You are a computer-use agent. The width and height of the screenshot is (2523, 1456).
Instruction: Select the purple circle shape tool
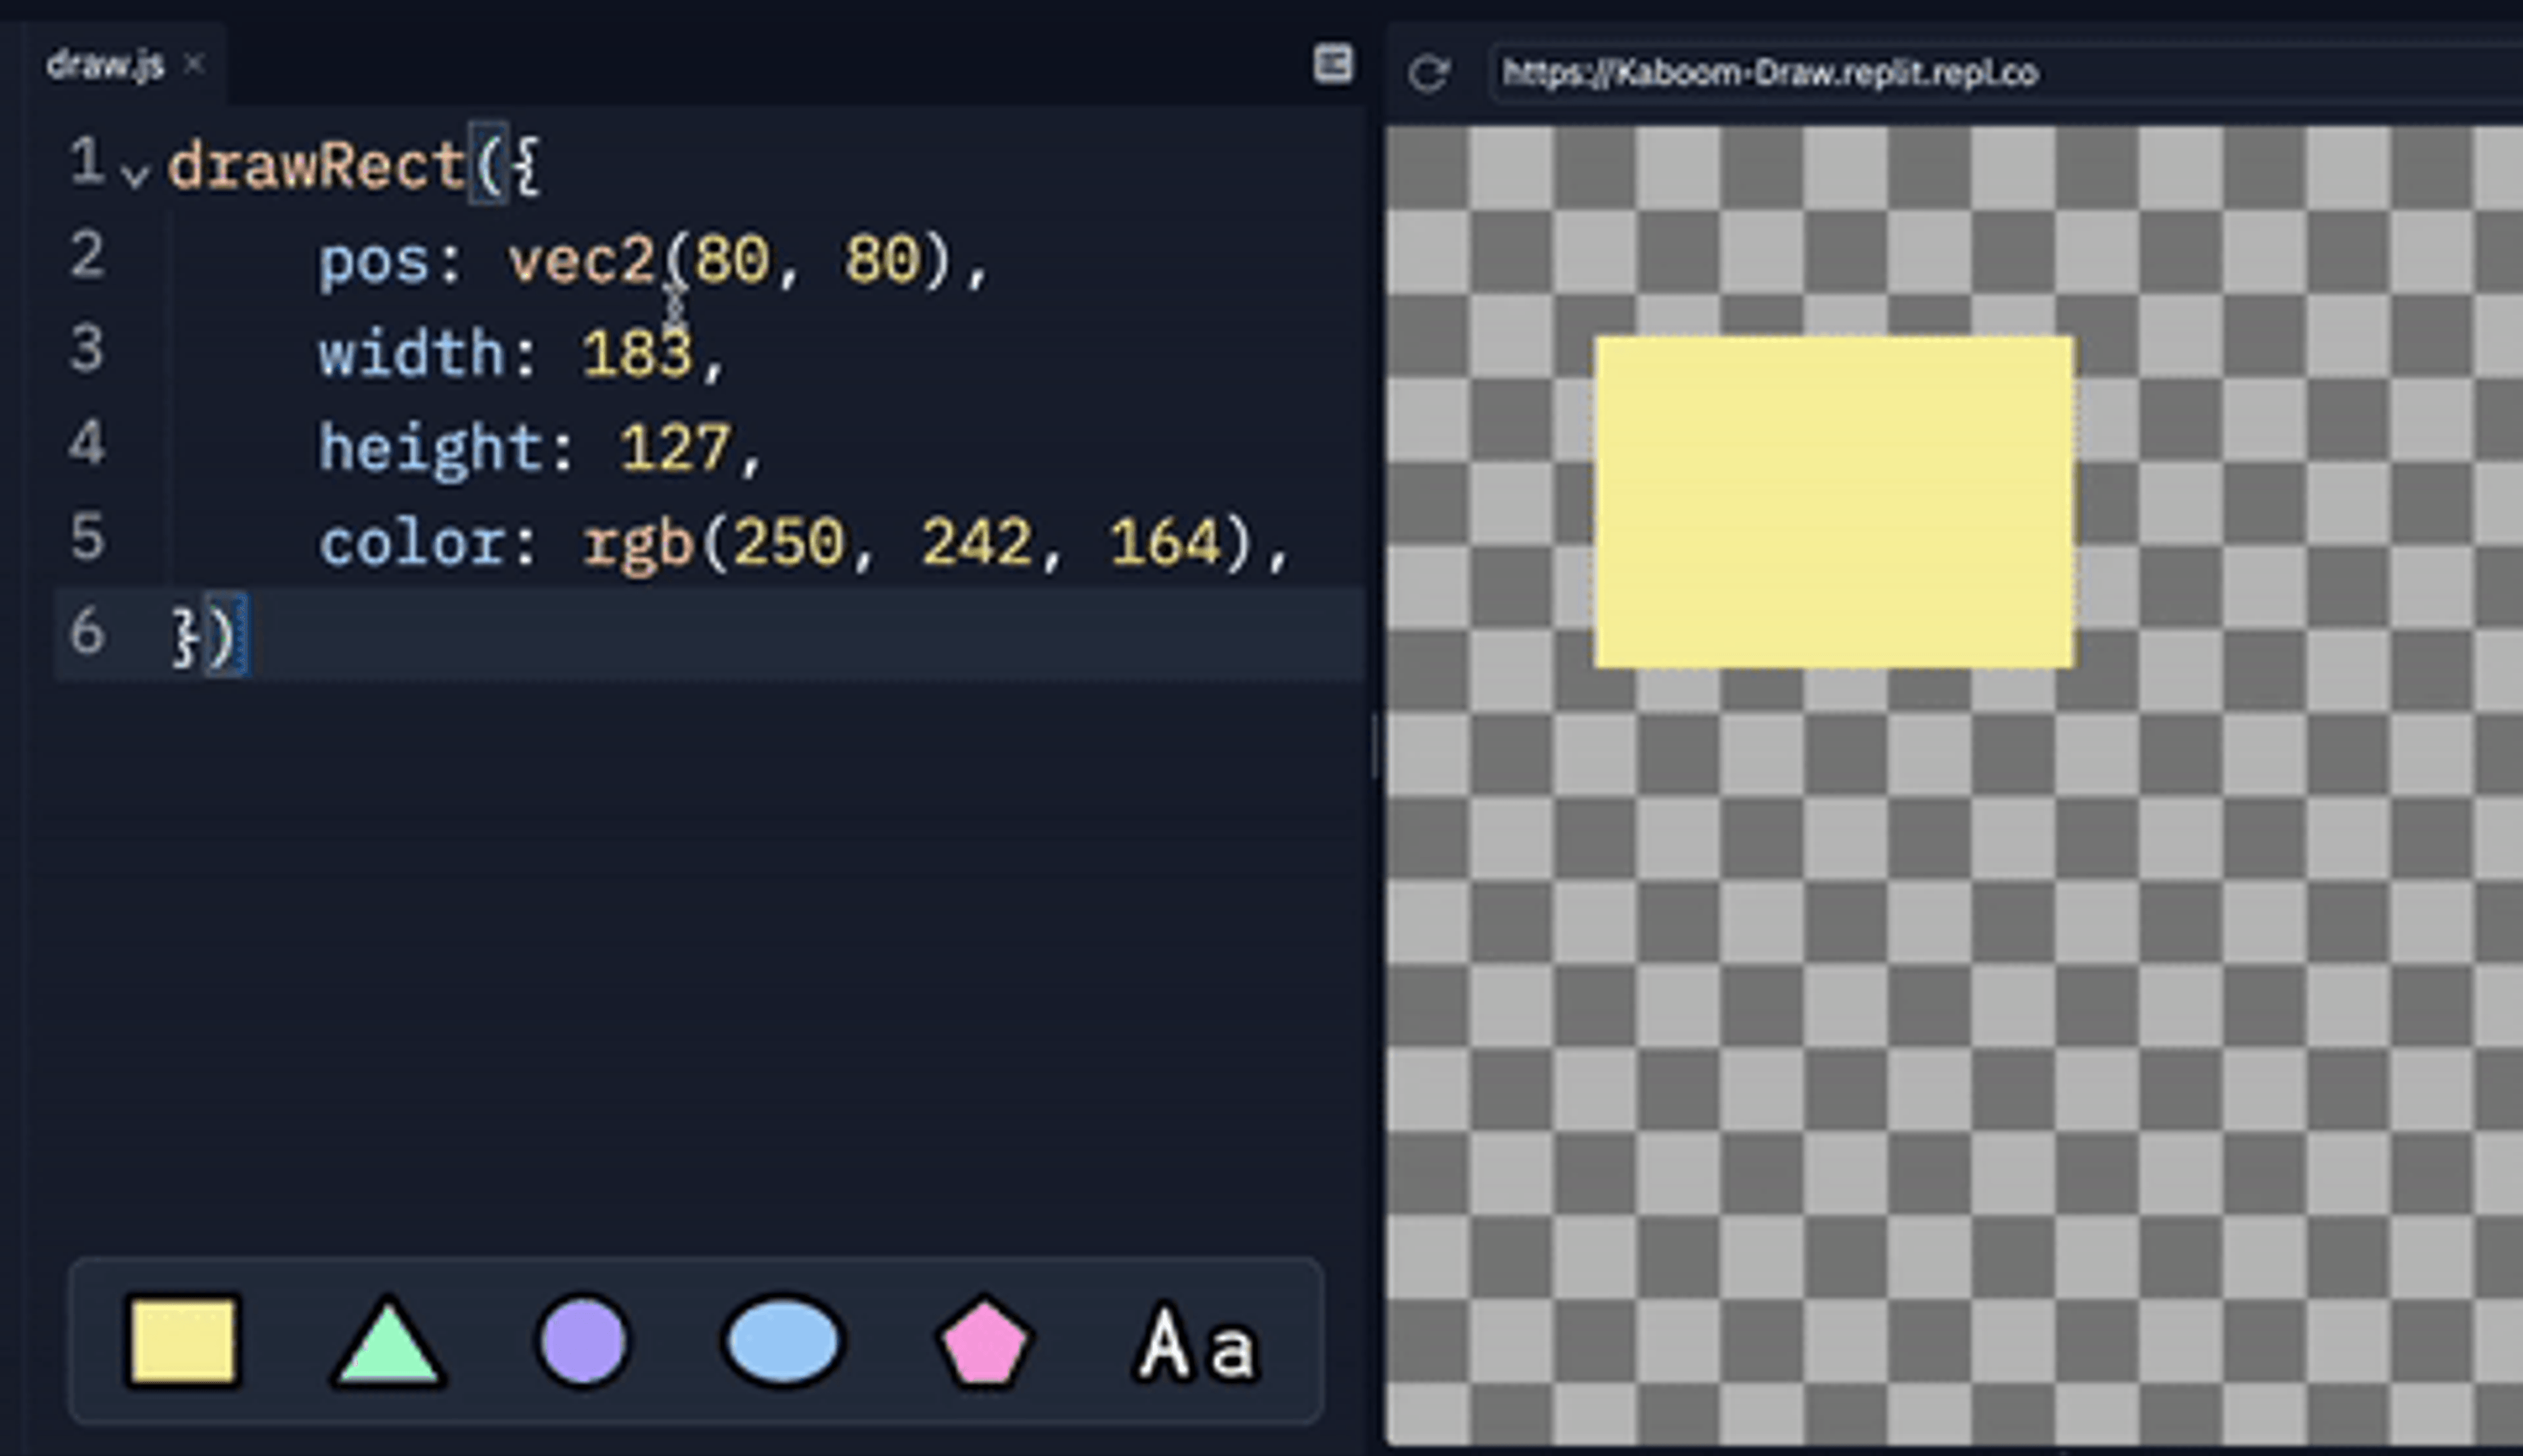583,1341
